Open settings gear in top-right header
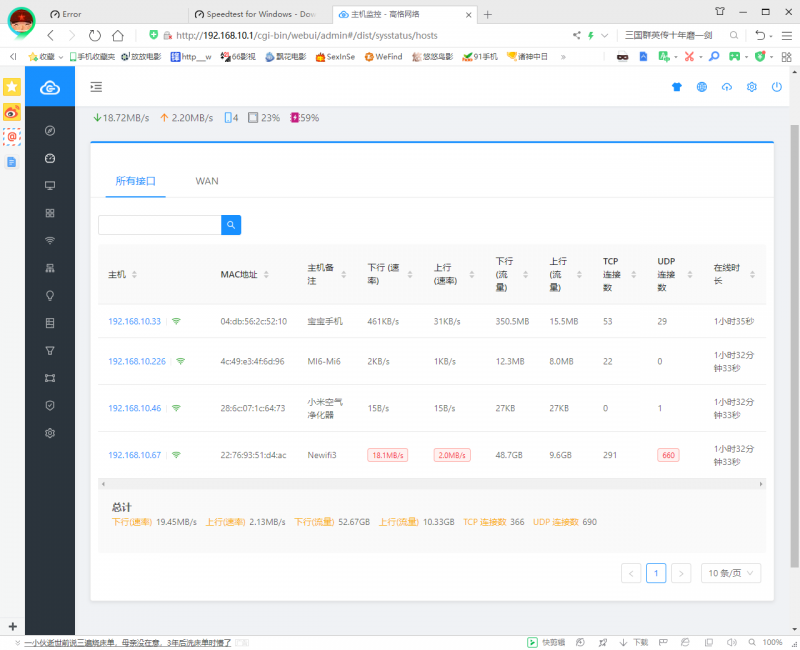 point(752,87)
